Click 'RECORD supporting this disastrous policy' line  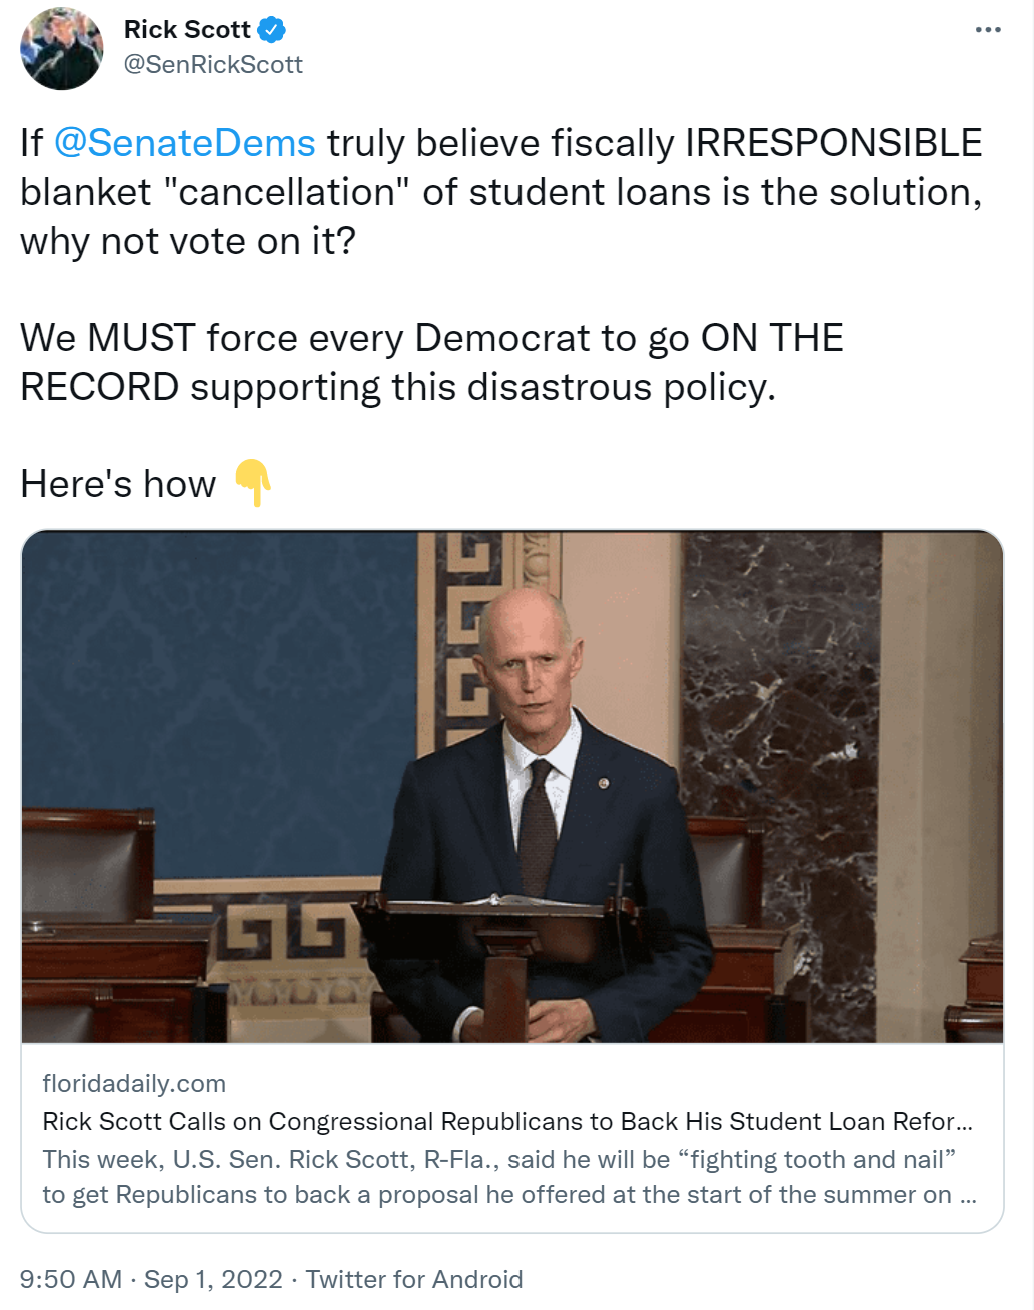pyautogui.click(x=398, y=387)
